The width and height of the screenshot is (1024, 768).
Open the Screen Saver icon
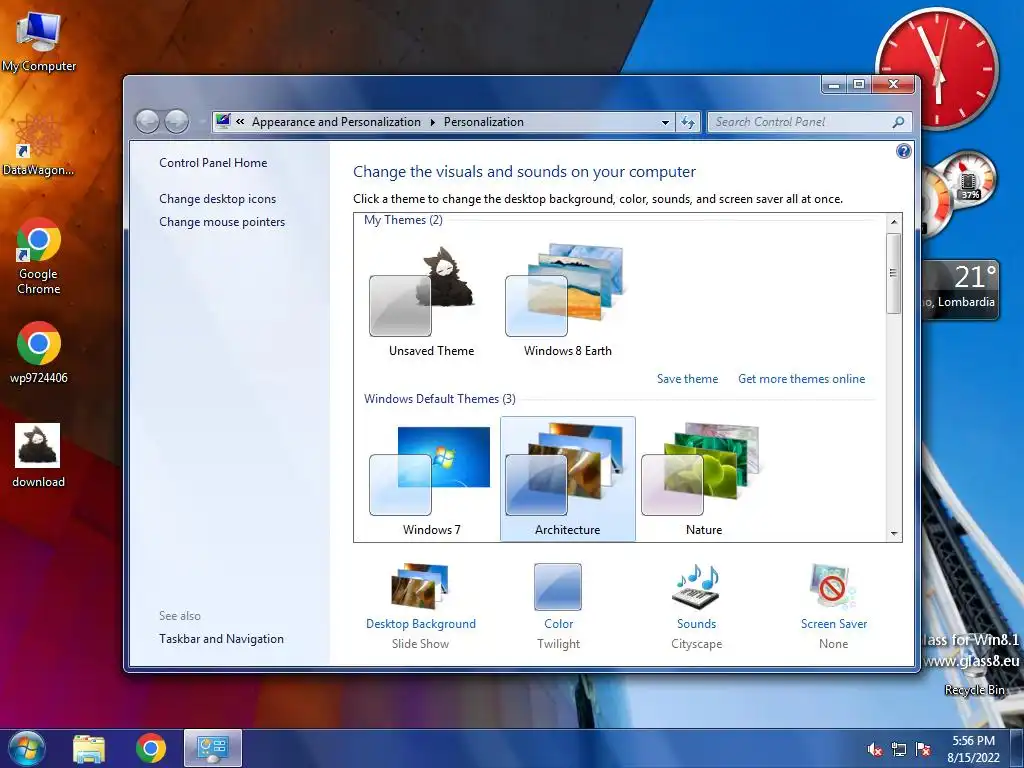833,586
